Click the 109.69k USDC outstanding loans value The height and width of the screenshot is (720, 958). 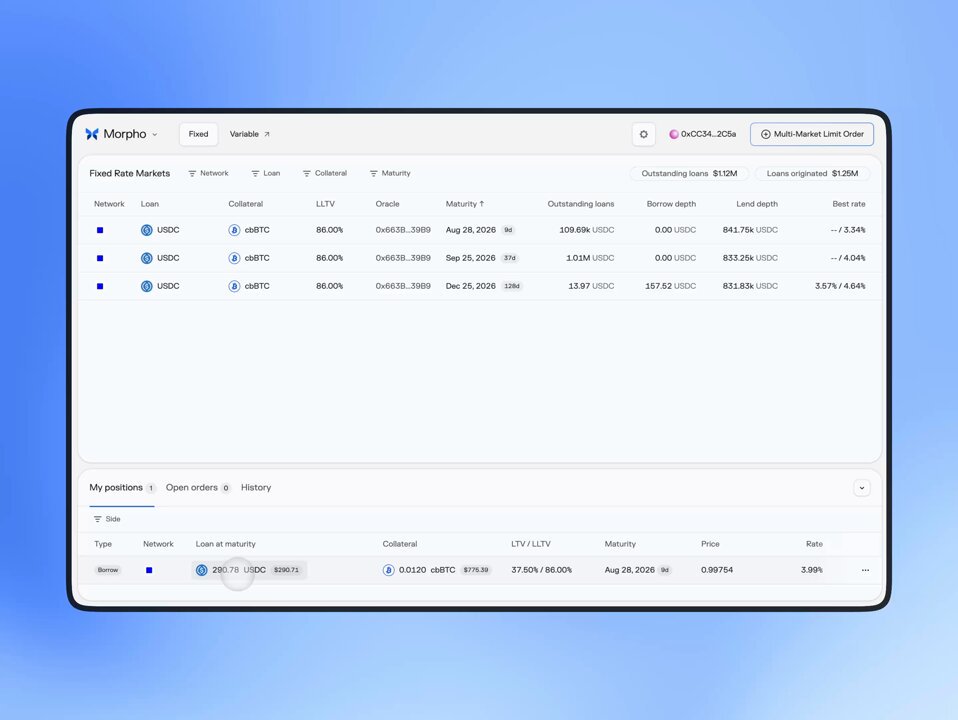click(x=587, y=230)
